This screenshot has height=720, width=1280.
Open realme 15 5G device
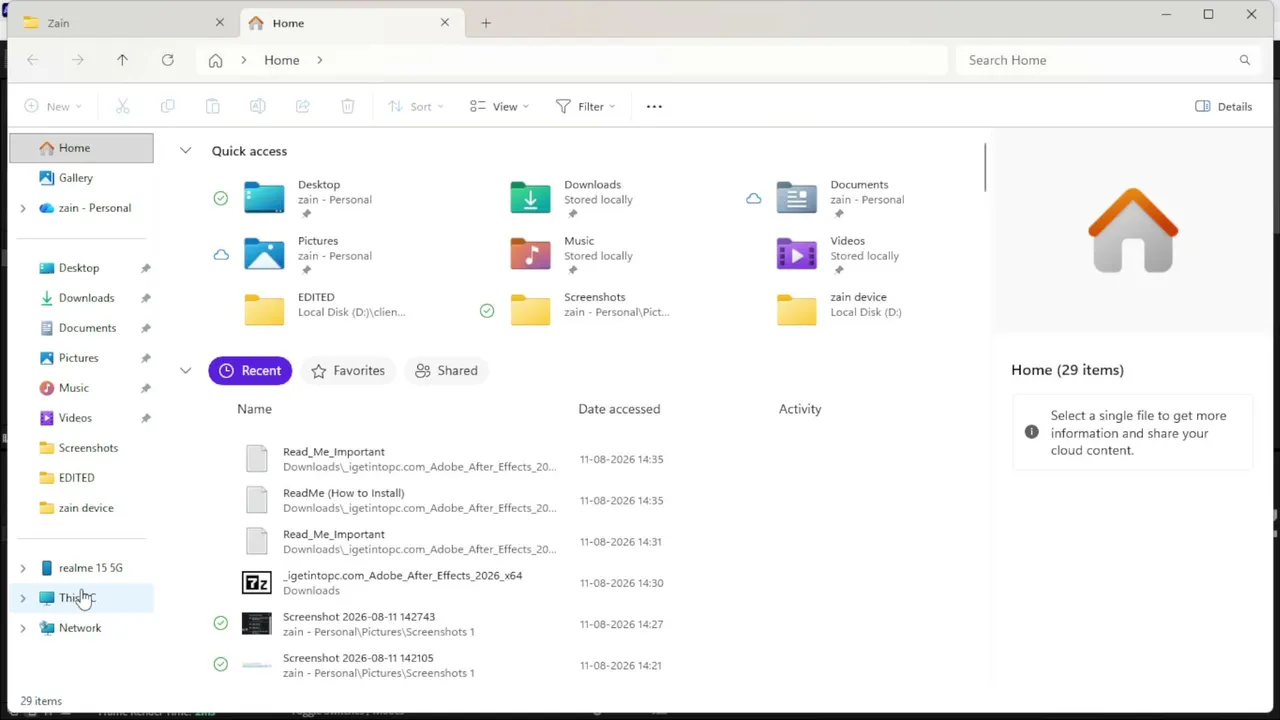[90, 568]
